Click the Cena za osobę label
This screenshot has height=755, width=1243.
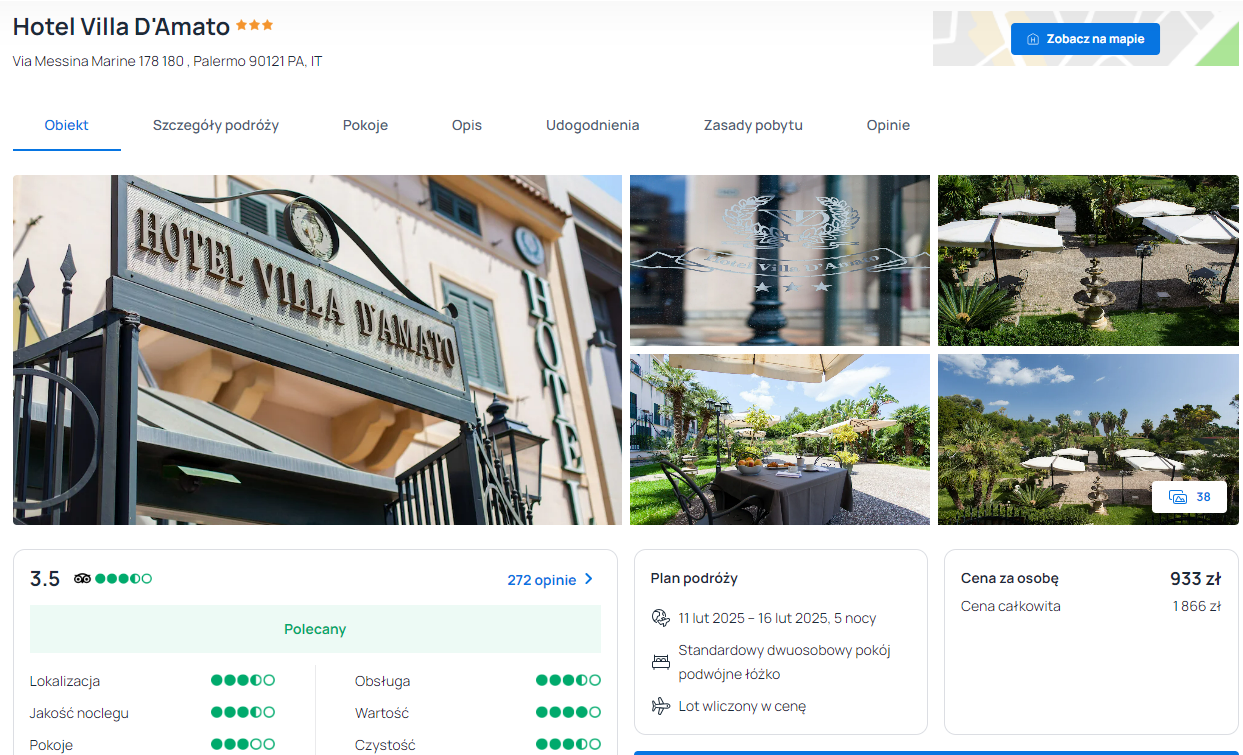pyautogui.click(x=1010, y=578)
